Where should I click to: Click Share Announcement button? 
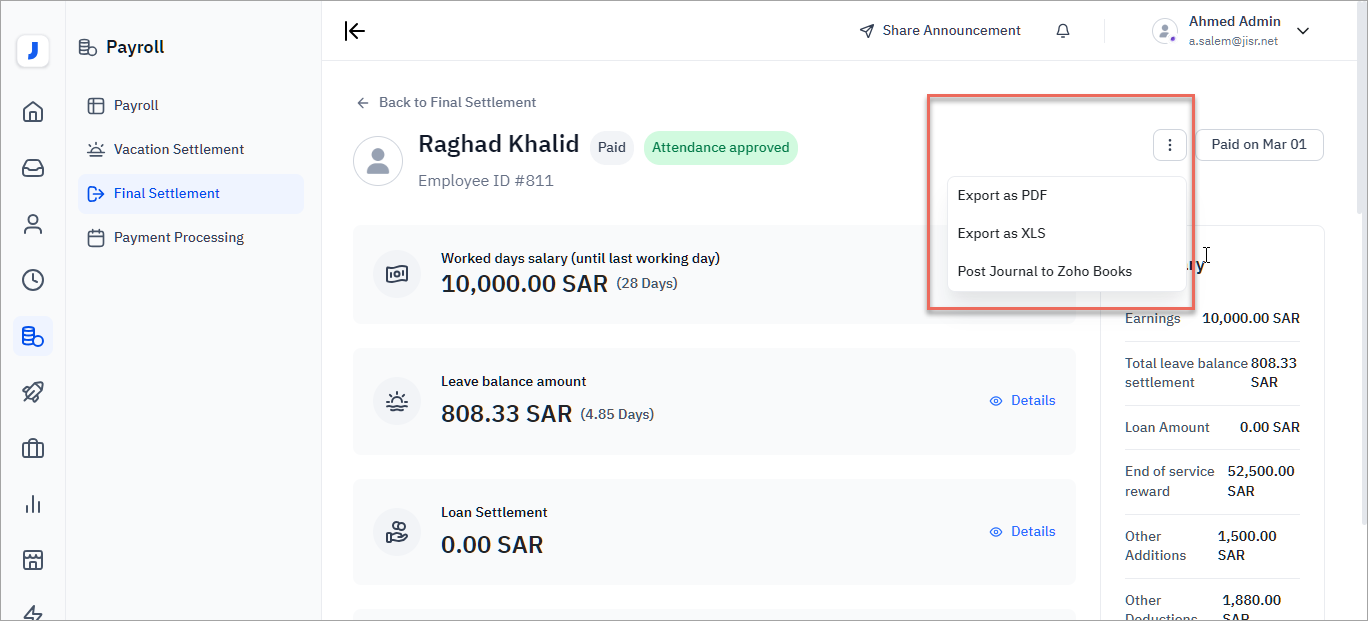pyautogui.click(x=940, y=31)
